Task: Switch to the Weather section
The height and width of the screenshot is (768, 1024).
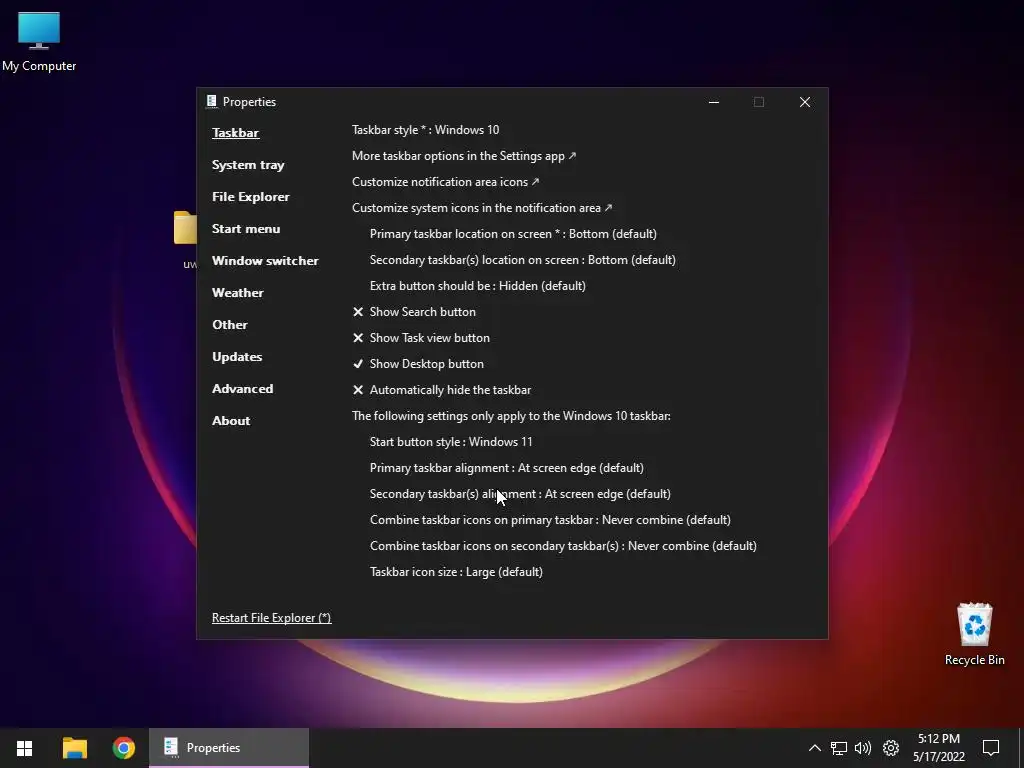Action: click(238, 293)
